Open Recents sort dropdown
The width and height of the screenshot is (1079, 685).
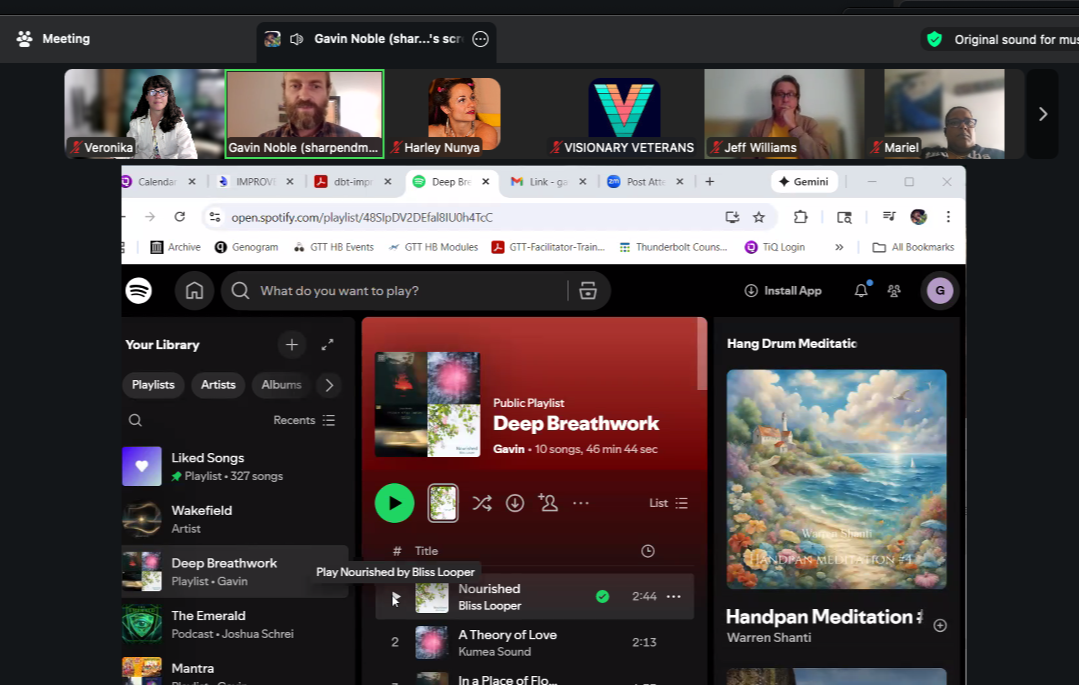304,420
